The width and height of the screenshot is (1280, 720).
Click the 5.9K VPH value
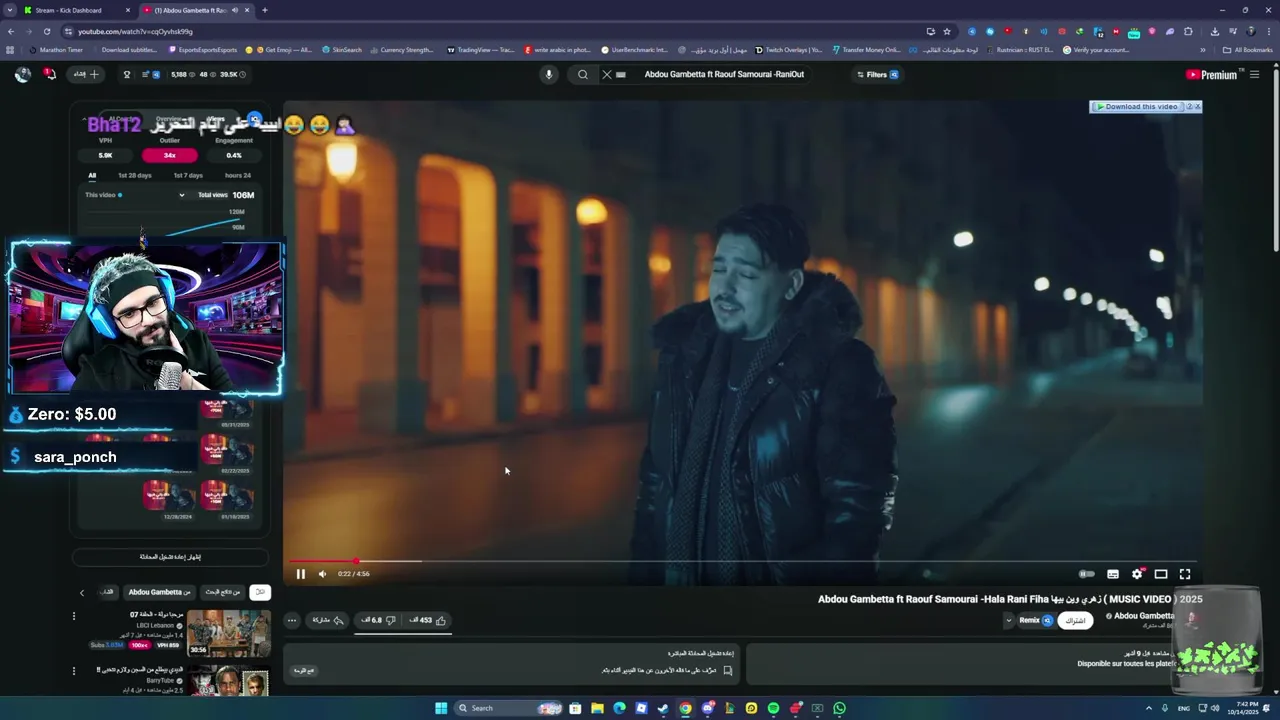[x=105, y=155]
